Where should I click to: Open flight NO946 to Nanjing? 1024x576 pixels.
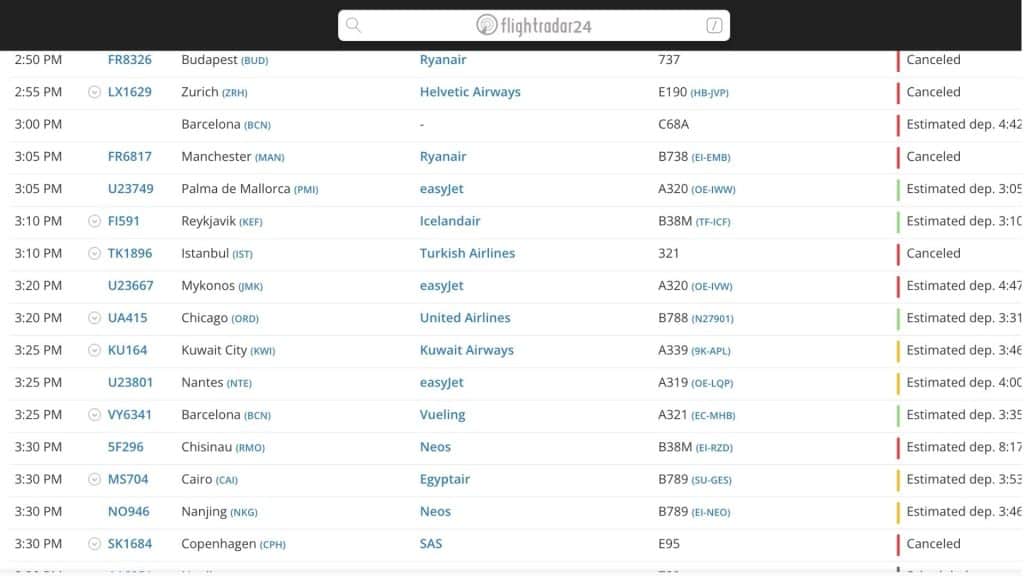pyautogui.click(x=129, y=512)
